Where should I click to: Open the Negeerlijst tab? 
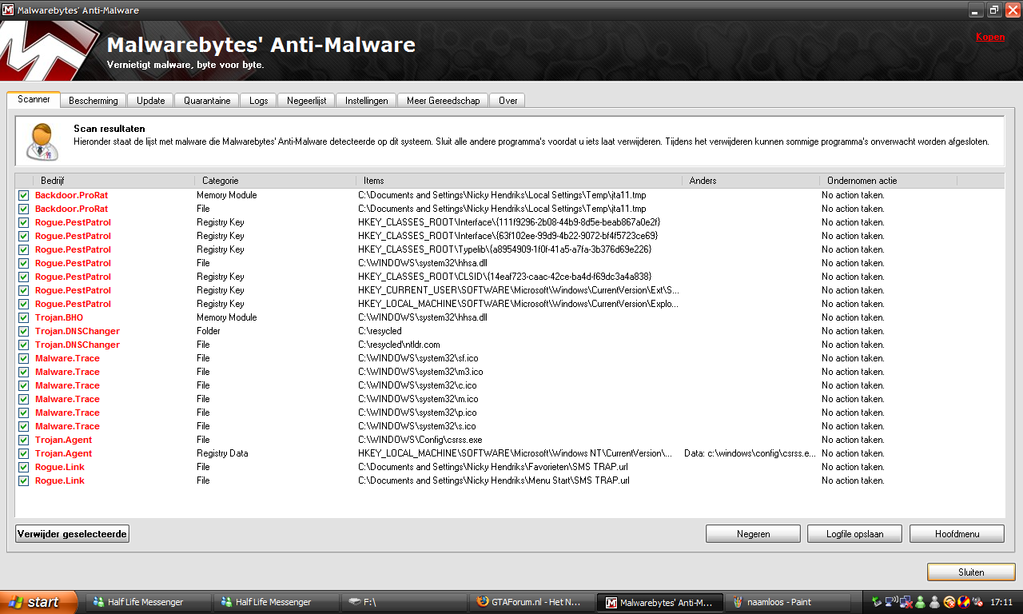coord(307,100)
